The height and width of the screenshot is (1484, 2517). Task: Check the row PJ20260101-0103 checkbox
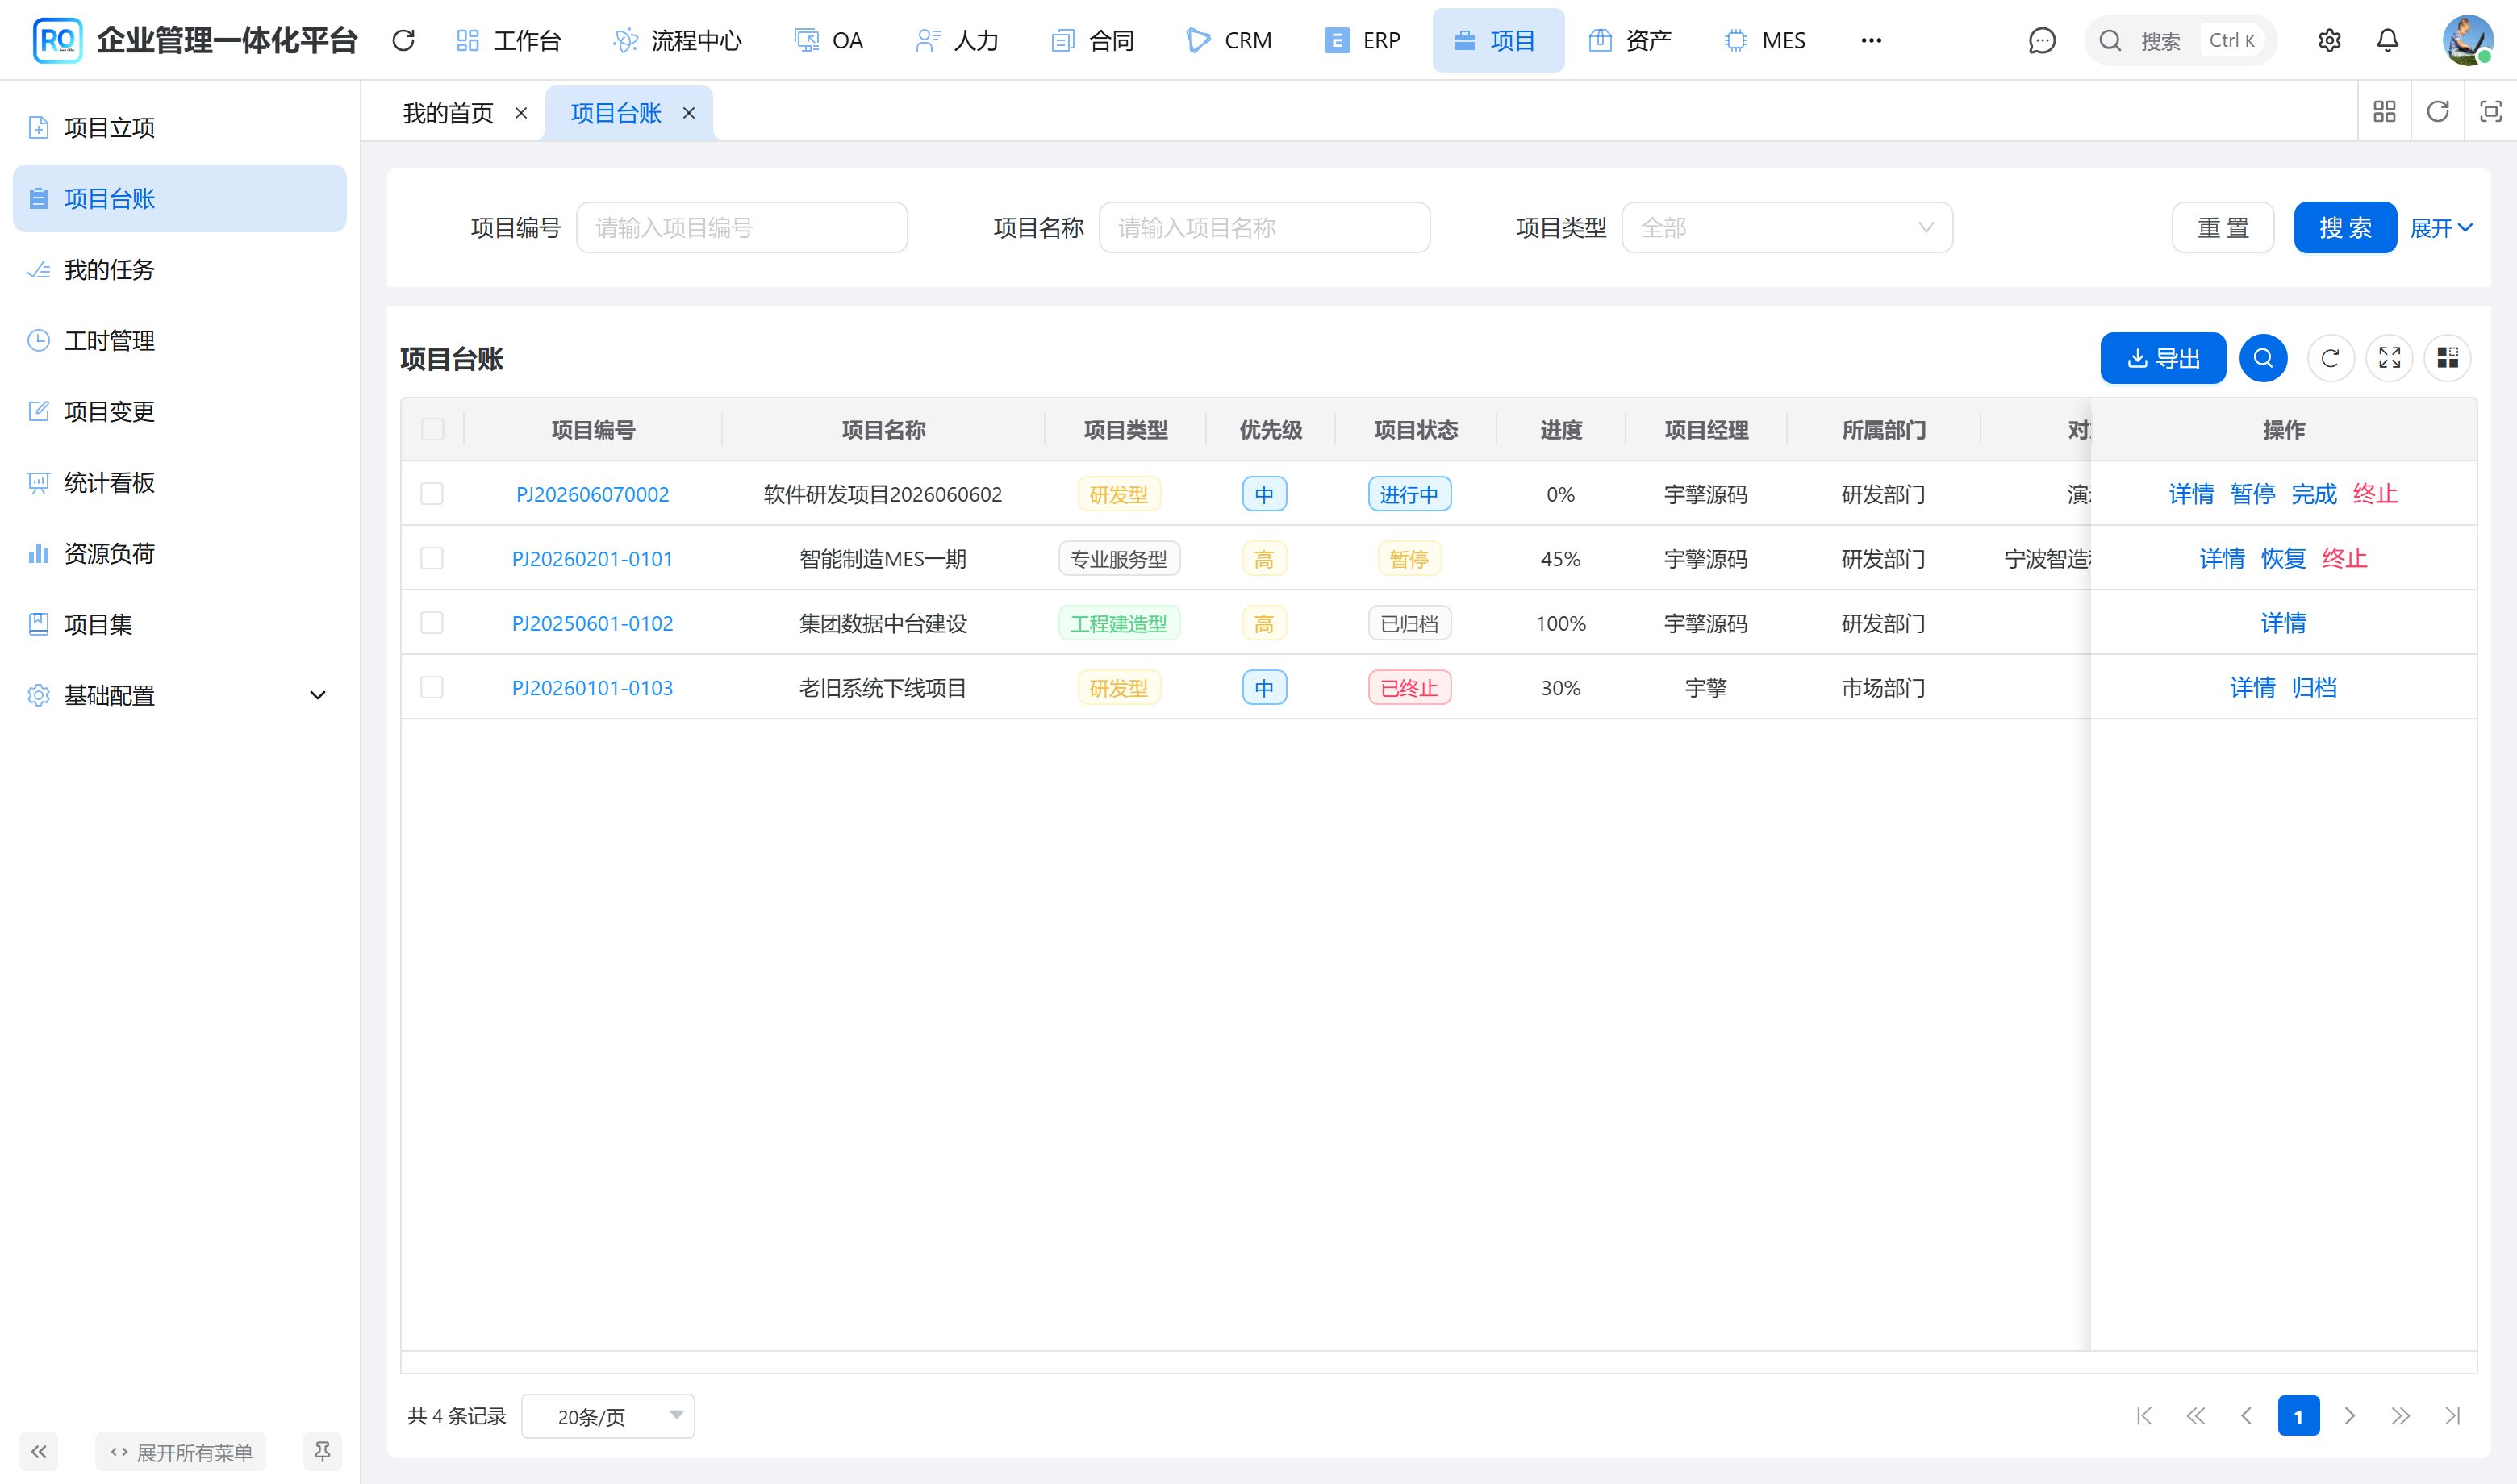tap(432, 687)
